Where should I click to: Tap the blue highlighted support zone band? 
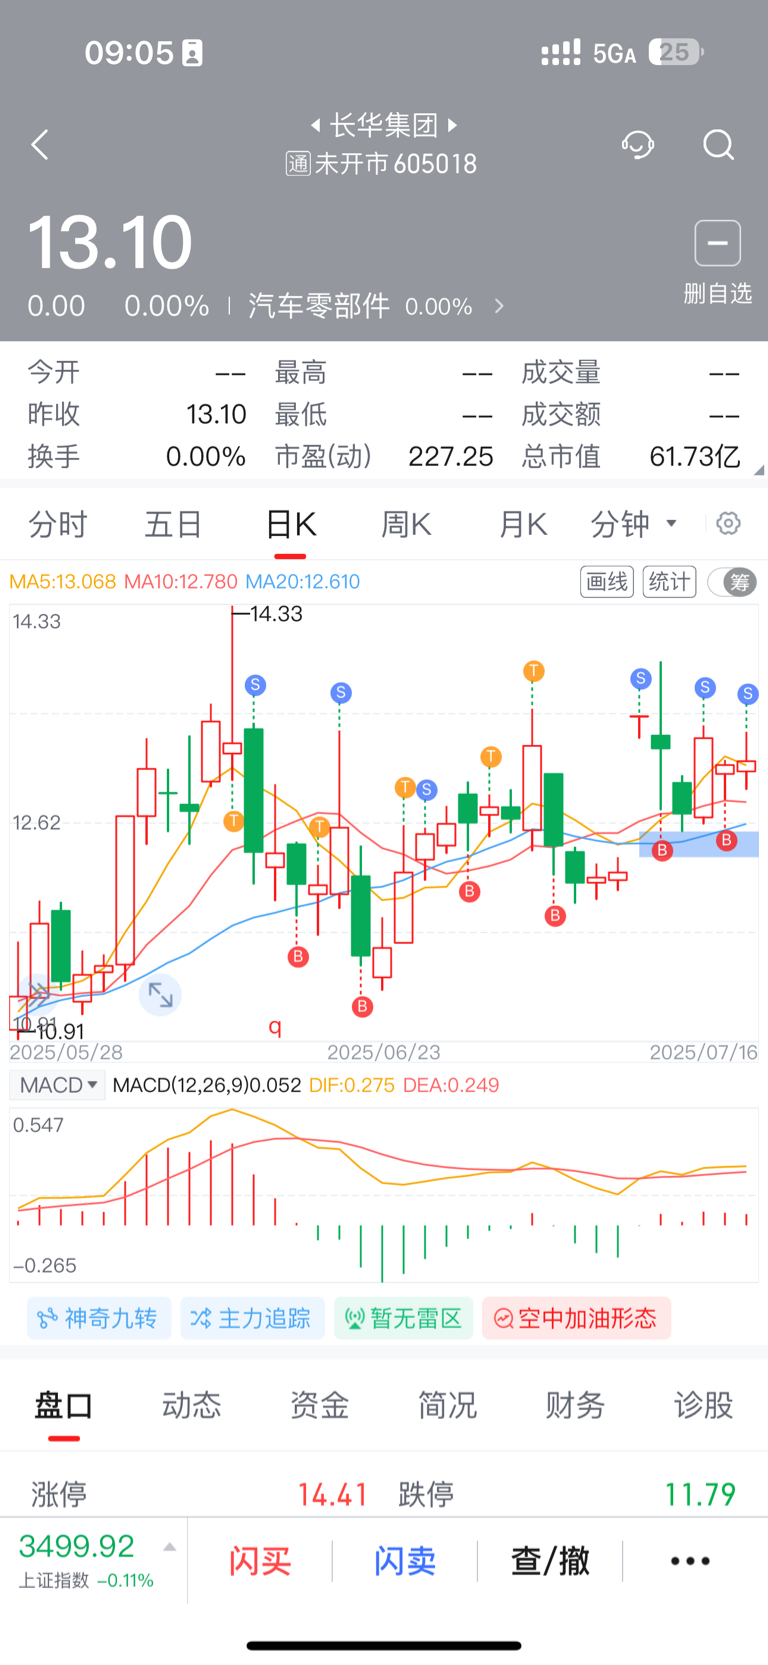(x=699, y=844)
